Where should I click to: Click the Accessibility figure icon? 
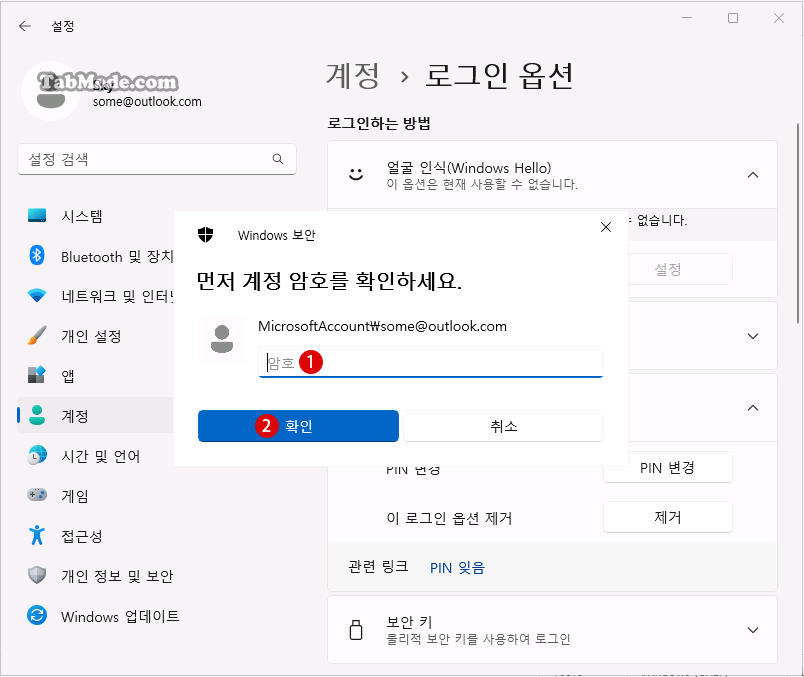click(37, 535)
